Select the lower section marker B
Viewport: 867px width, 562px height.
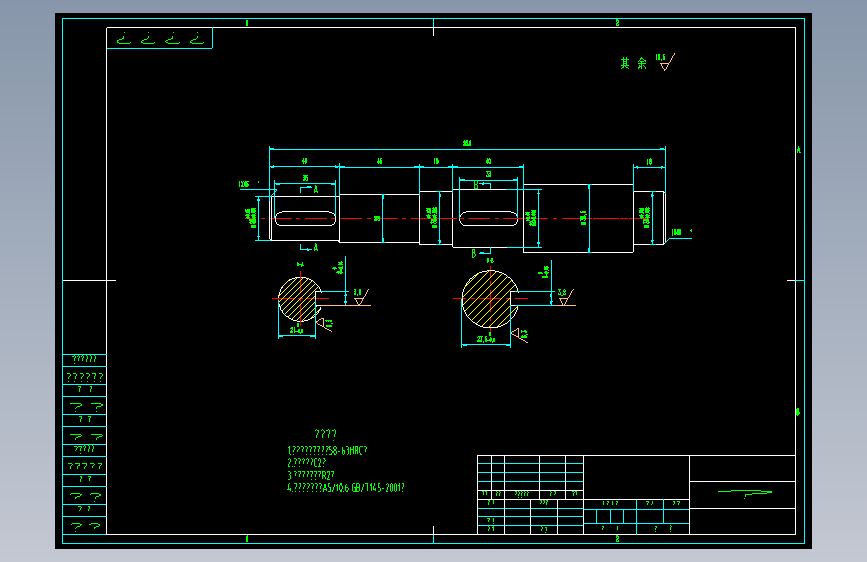point(474,253)
